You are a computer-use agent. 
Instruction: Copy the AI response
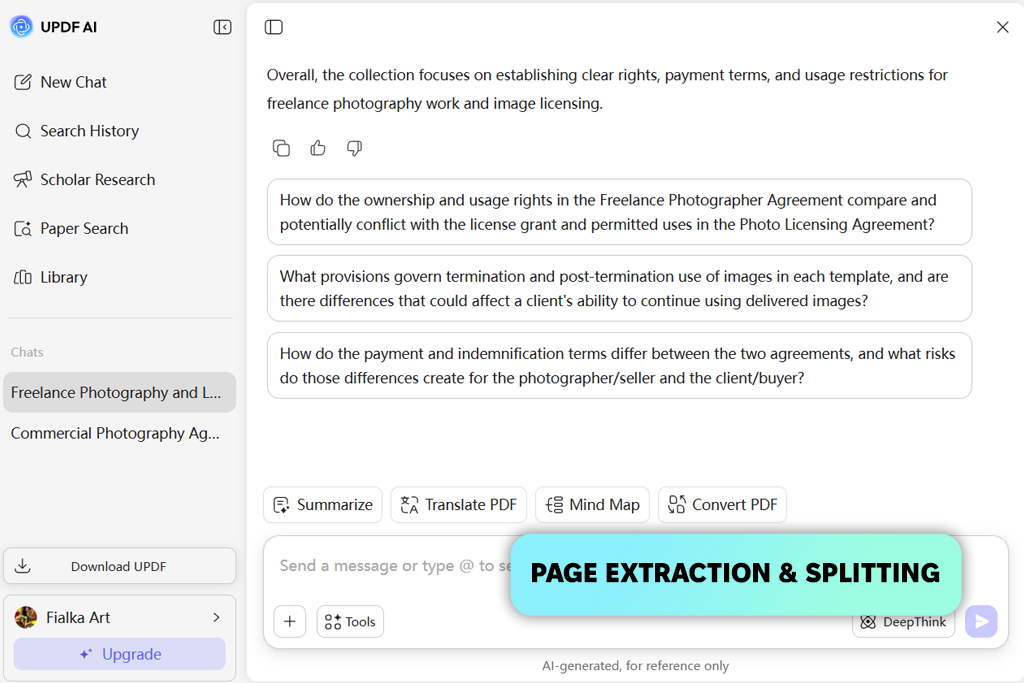point(281,148)
